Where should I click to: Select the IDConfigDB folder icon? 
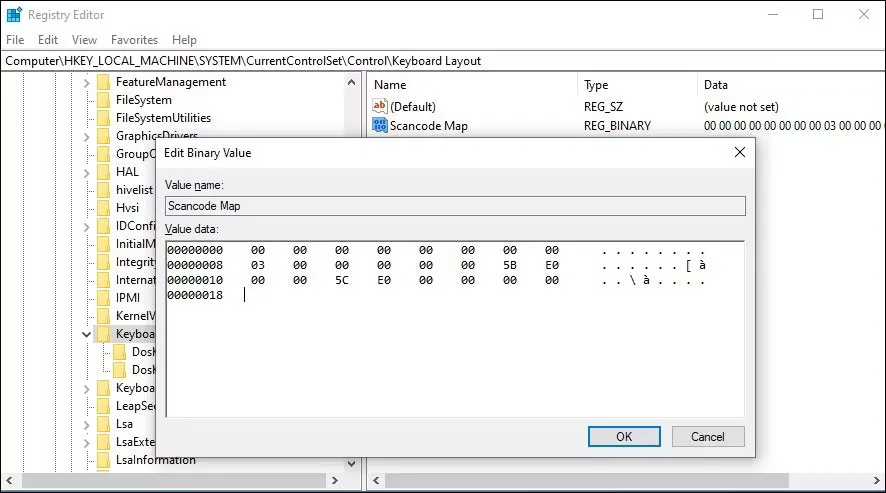tap(103, 226)
